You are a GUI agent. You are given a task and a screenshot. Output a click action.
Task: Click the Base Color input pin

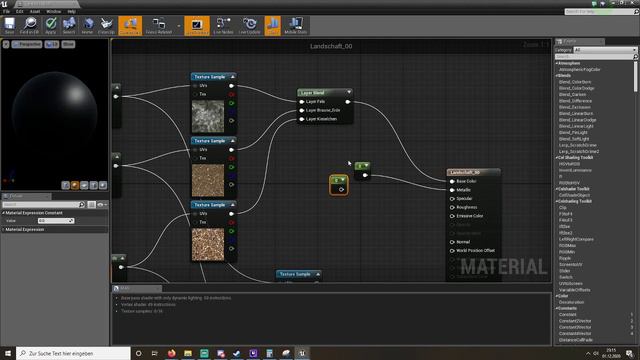point(452,181)
